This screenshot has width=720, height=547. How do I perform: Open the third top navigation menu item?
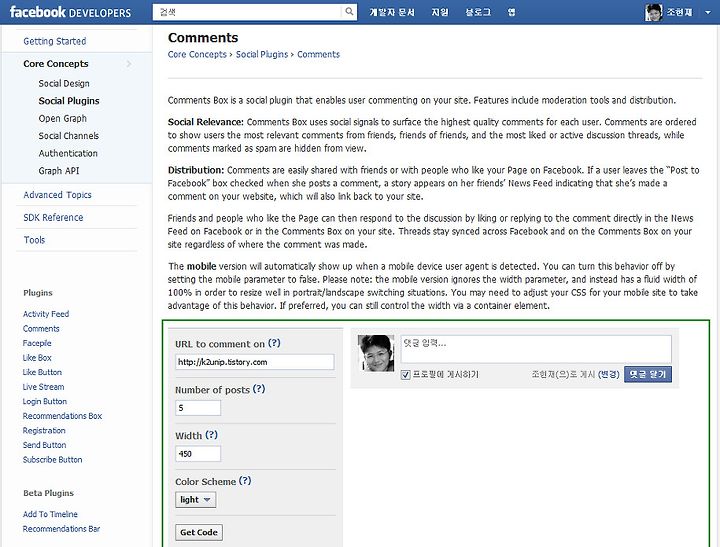[x=478, y=12]
